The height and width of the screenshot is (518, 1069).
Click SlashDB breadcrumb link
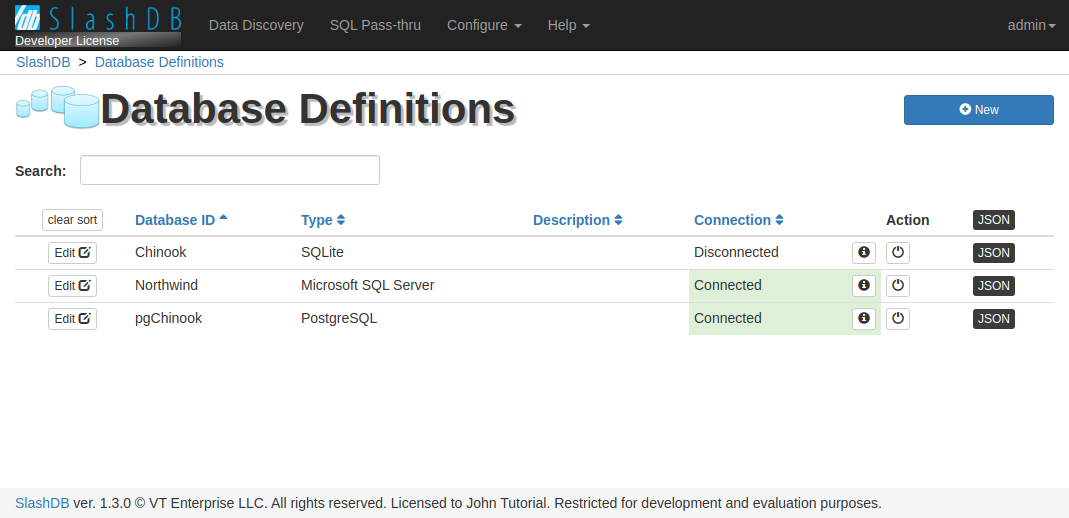[x=43, y=62]
